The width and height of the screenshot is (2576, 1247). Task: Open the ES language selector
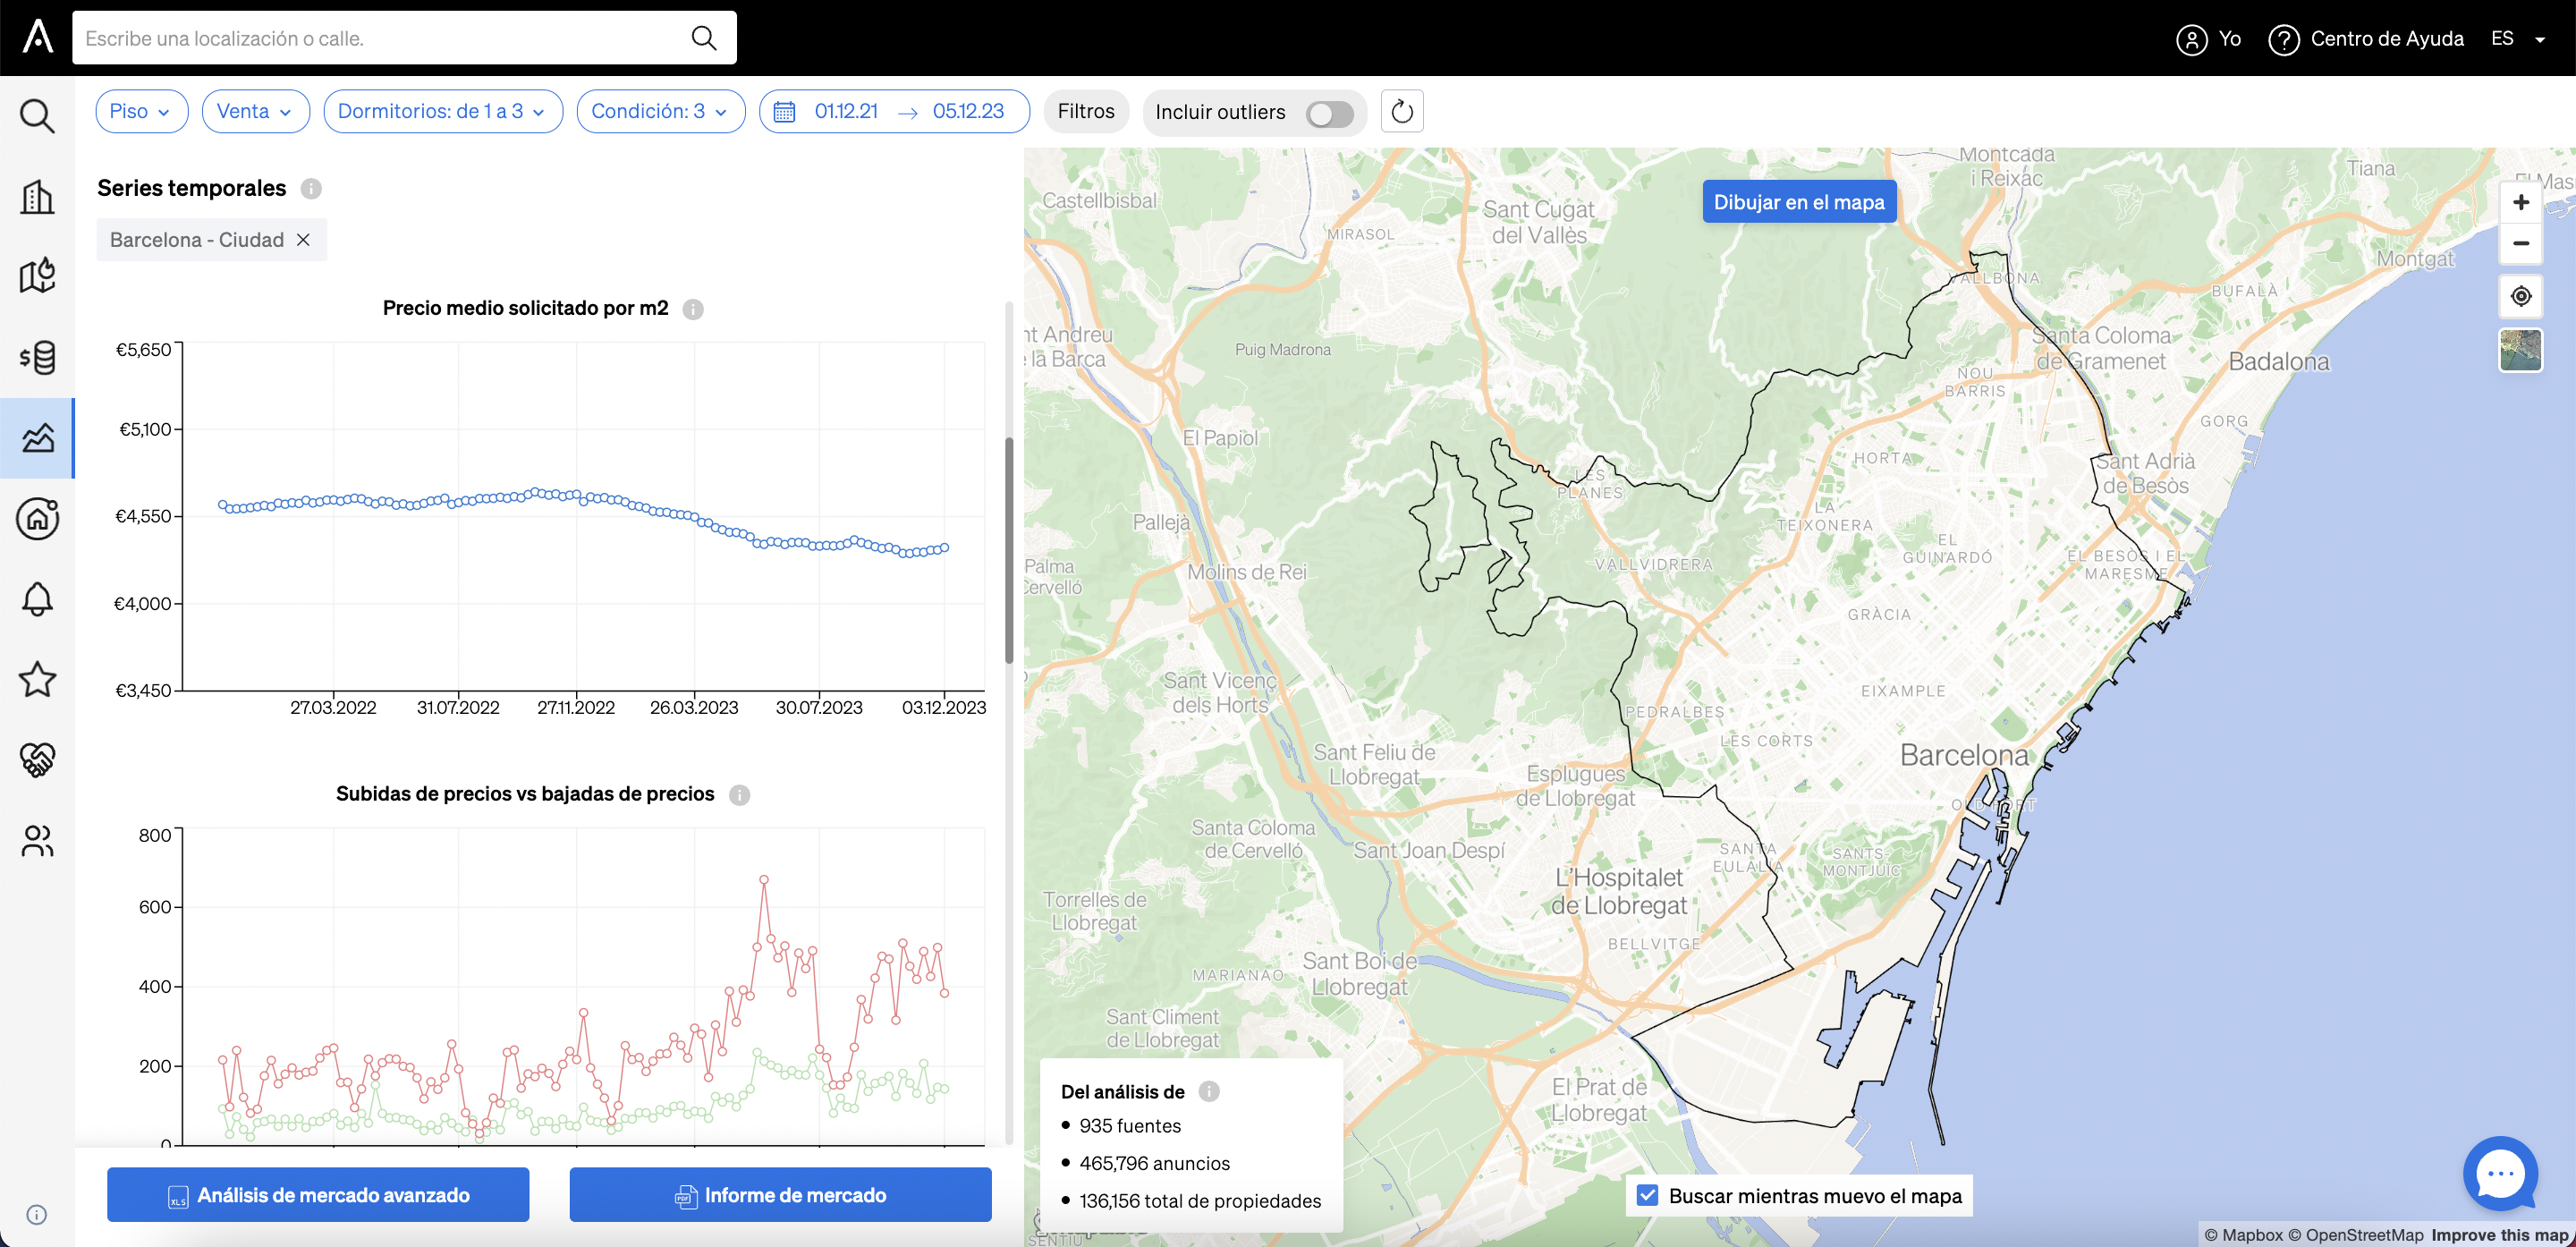tap(2518, 39)
